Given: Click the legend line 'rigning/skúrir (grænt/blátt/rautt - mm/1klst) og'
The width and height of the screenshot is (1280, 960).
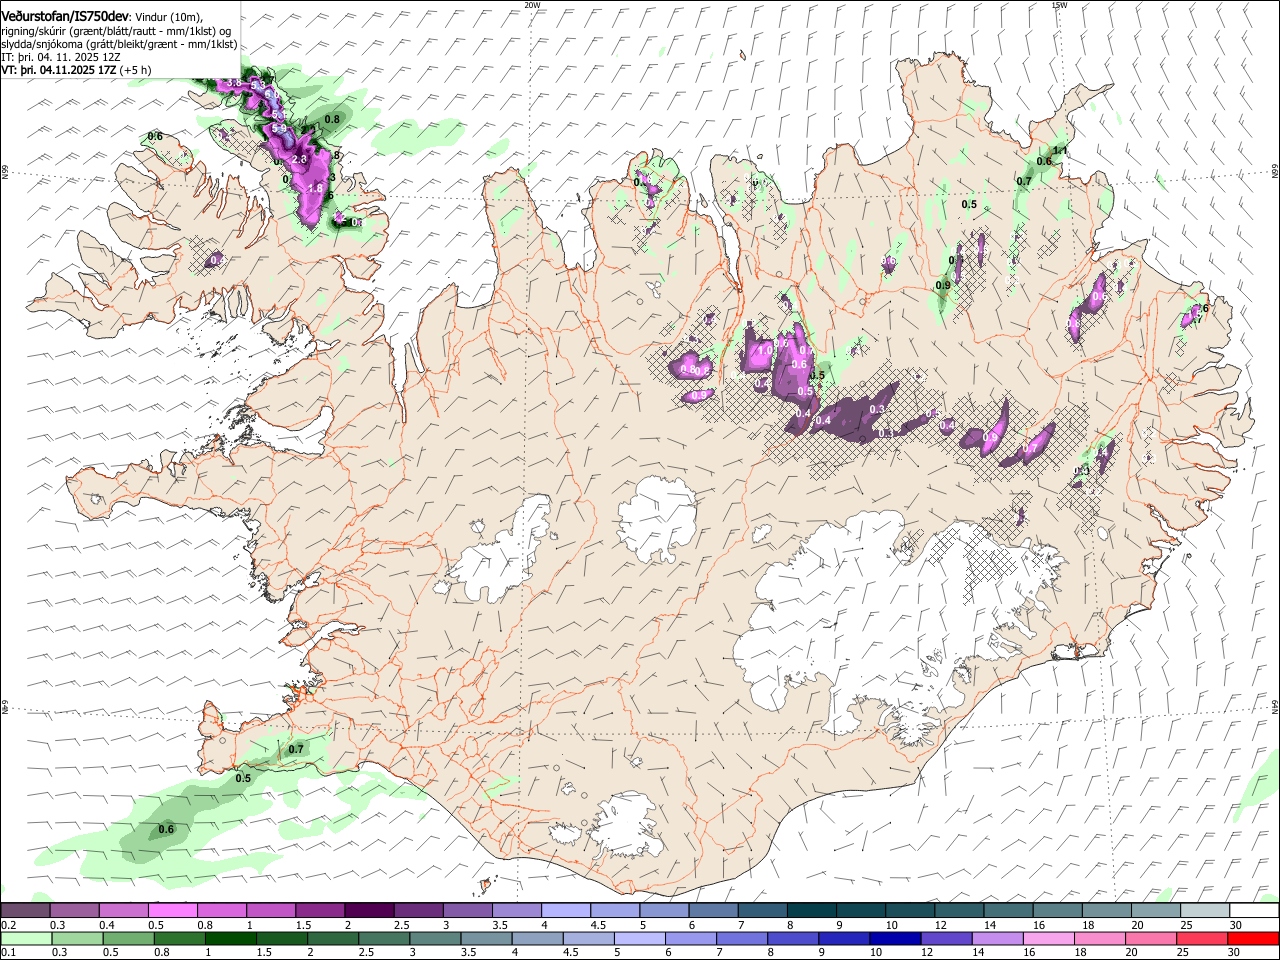Looking at the screenshot, I should tap(117, 31).
